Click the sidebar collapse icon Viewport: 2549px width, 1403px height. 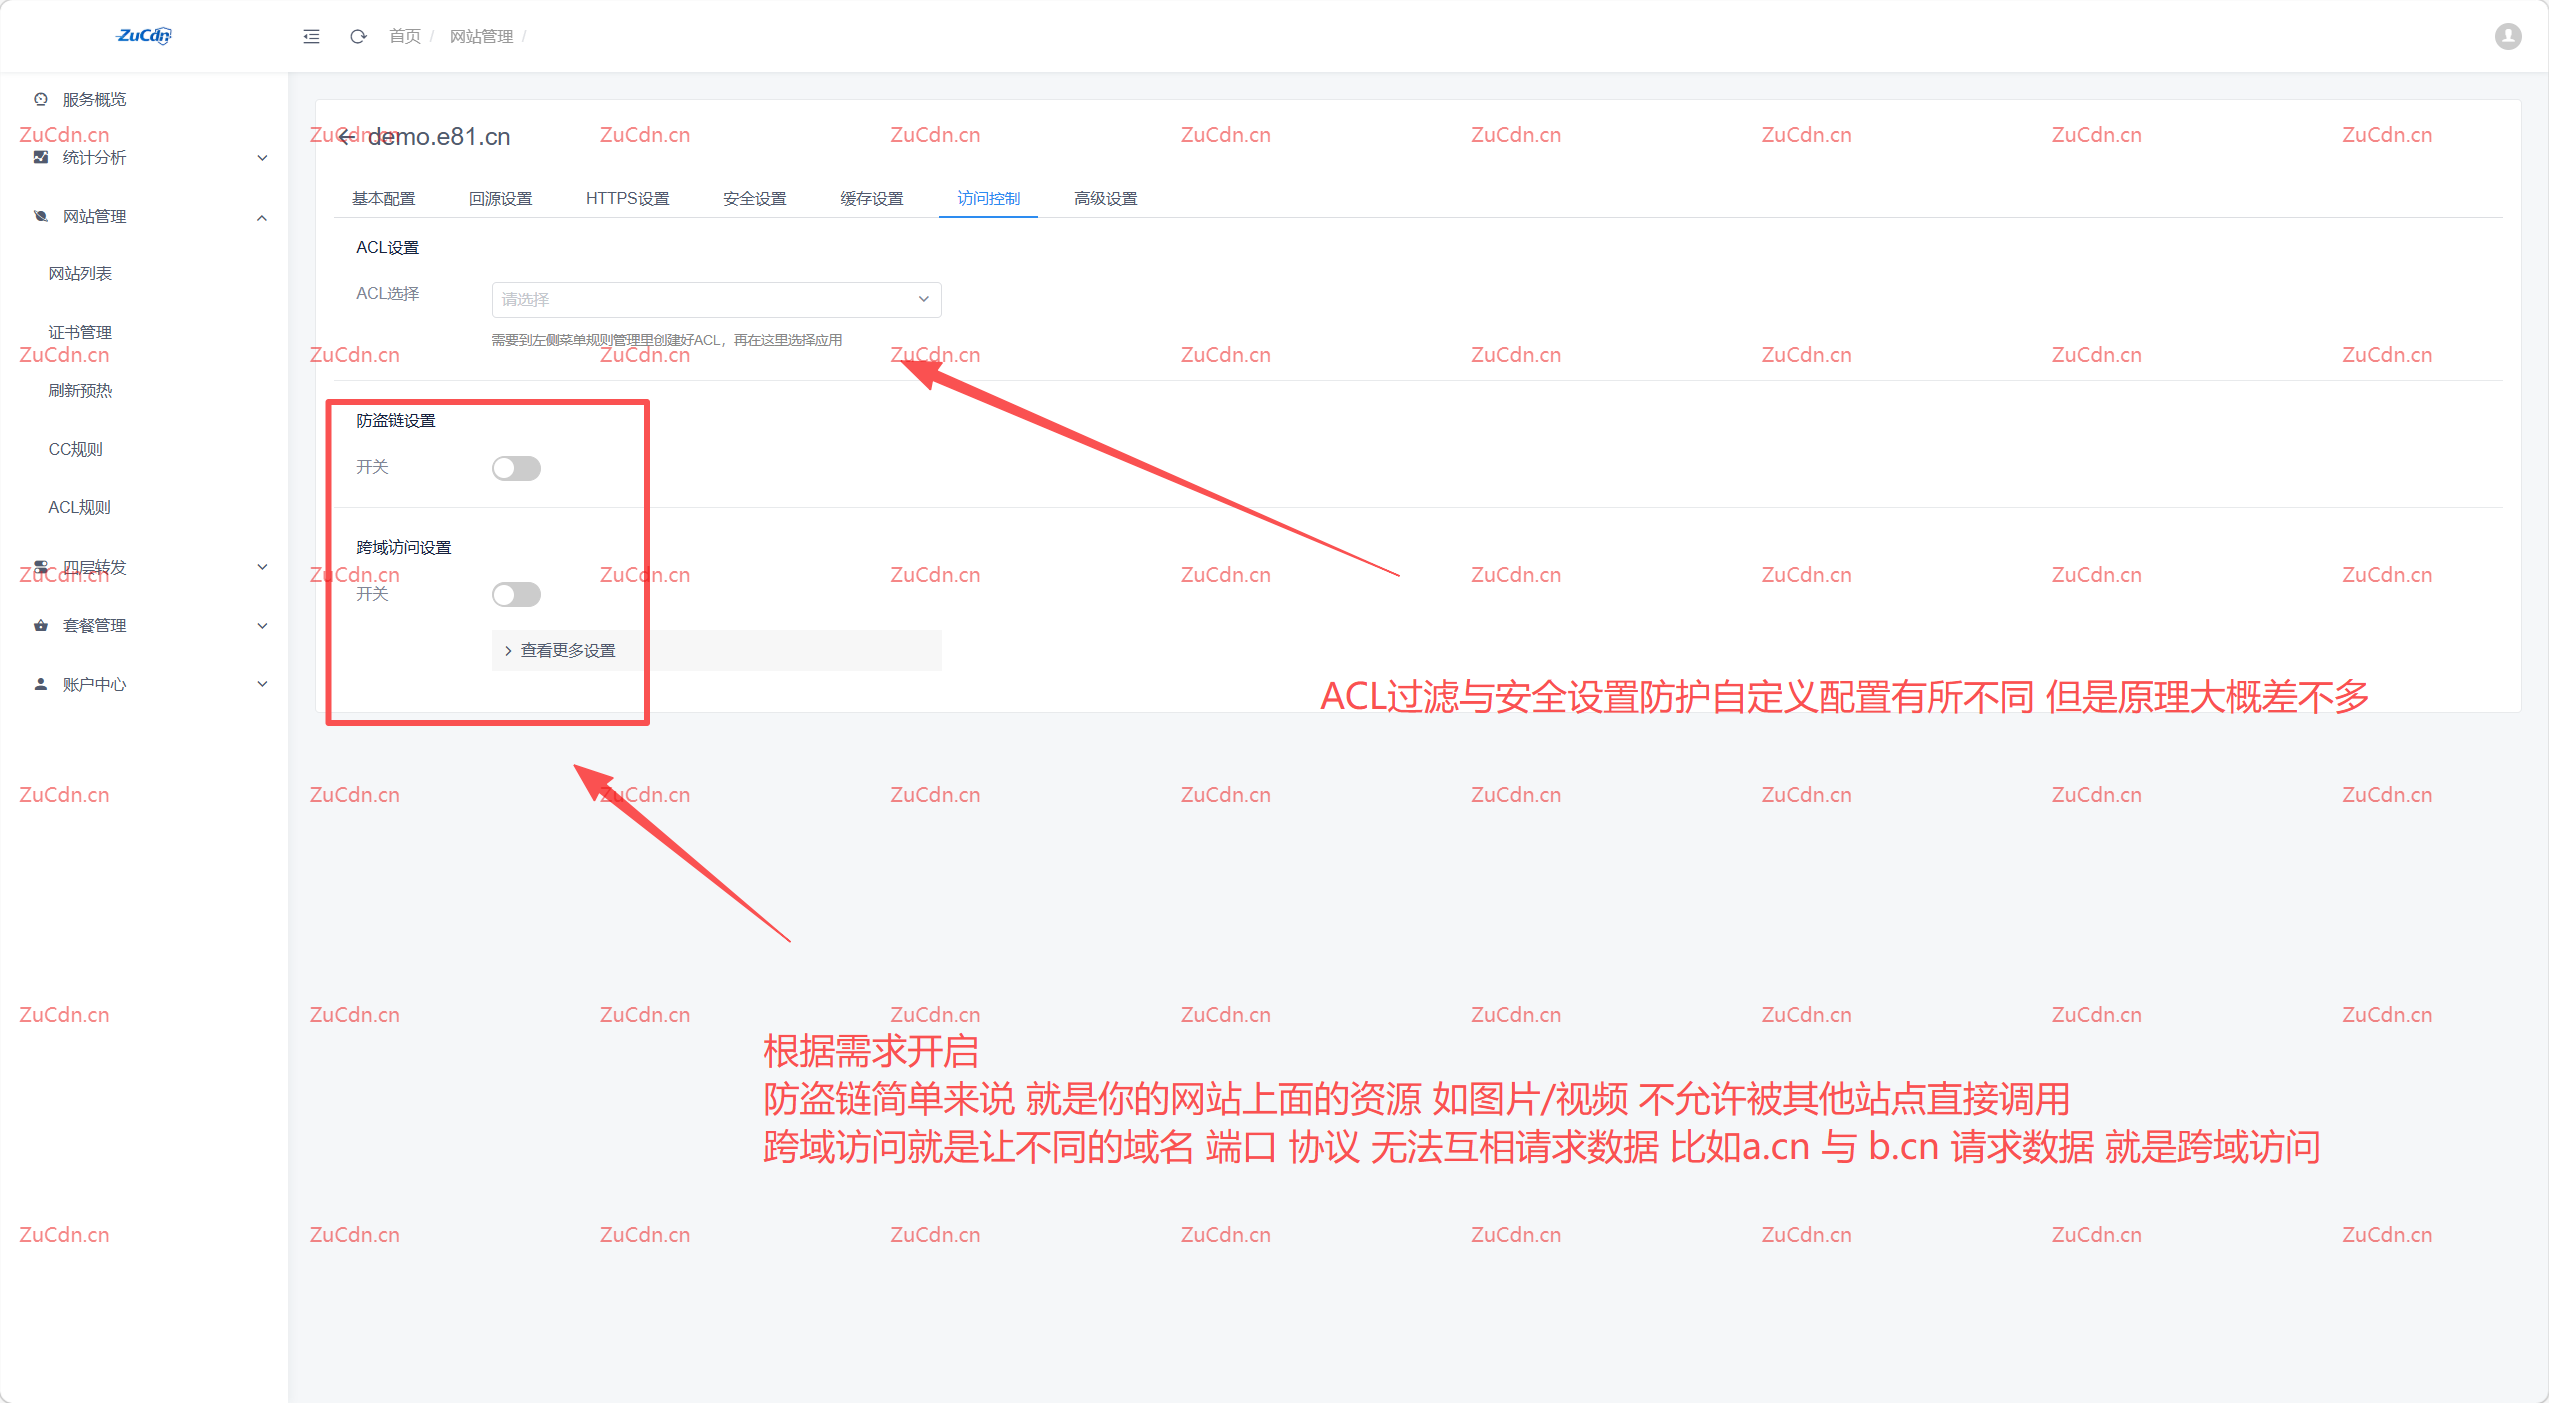tap(311, 36)
